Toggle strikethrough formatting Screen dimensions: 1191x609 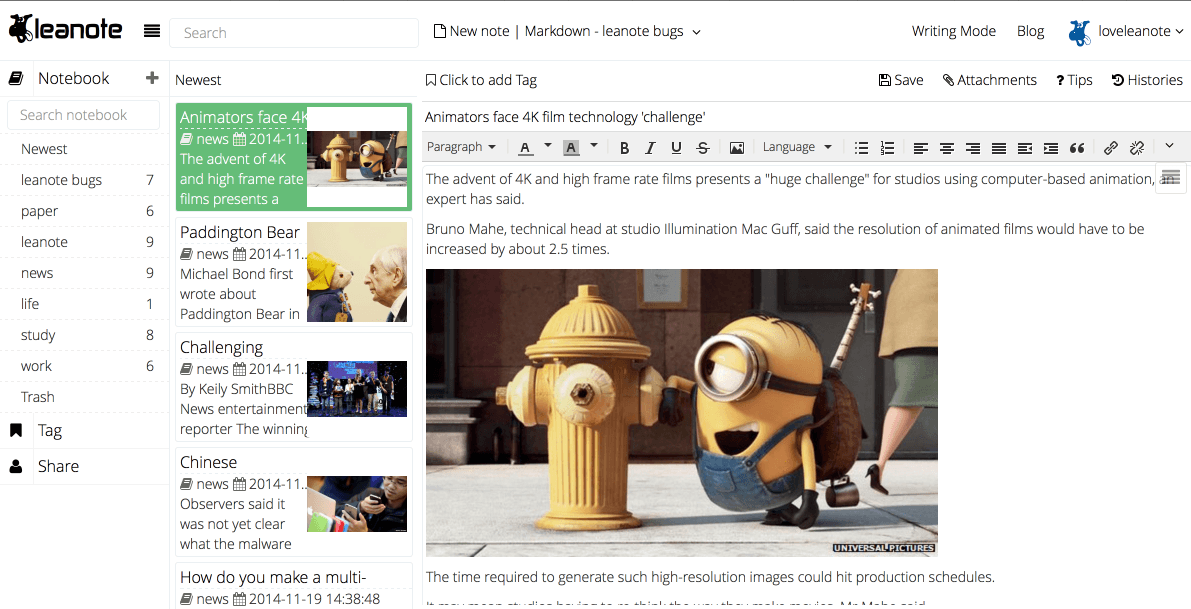(702, 148)
